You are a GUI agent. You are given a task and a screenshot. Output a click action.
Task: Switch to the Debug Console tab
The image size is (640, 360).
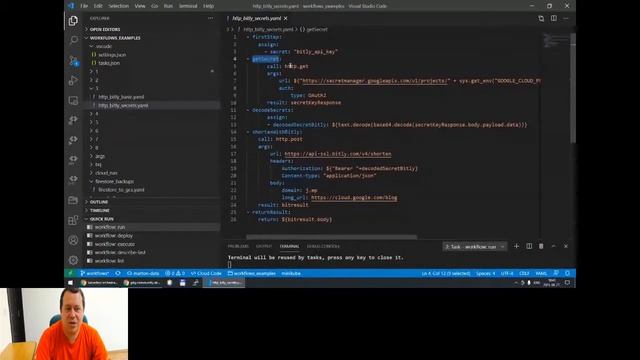click(323, 246)
